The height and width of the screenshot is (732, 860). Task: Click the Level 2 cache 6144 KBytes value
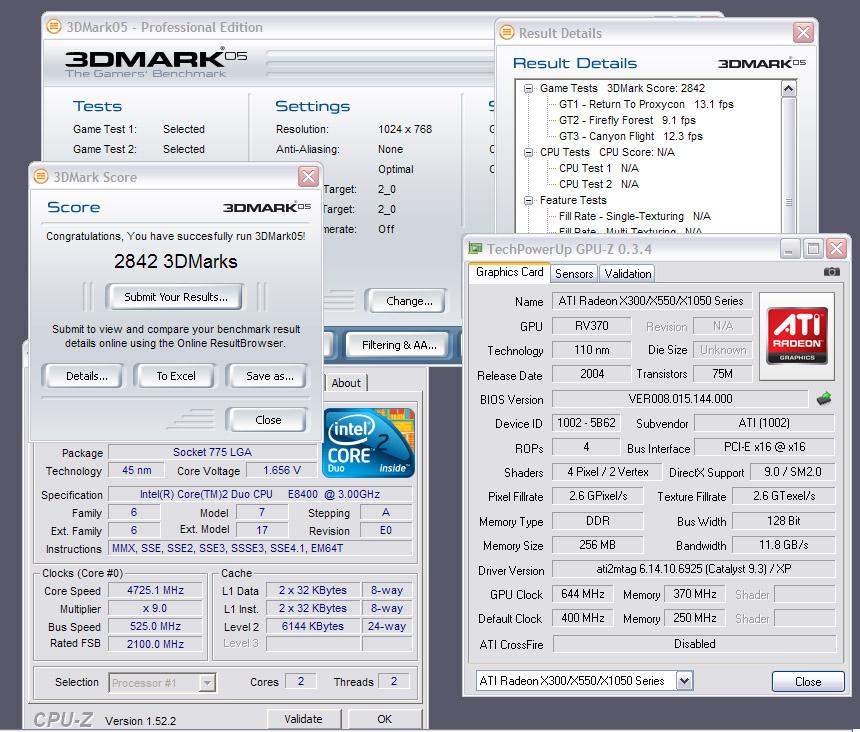coord(313,626)
